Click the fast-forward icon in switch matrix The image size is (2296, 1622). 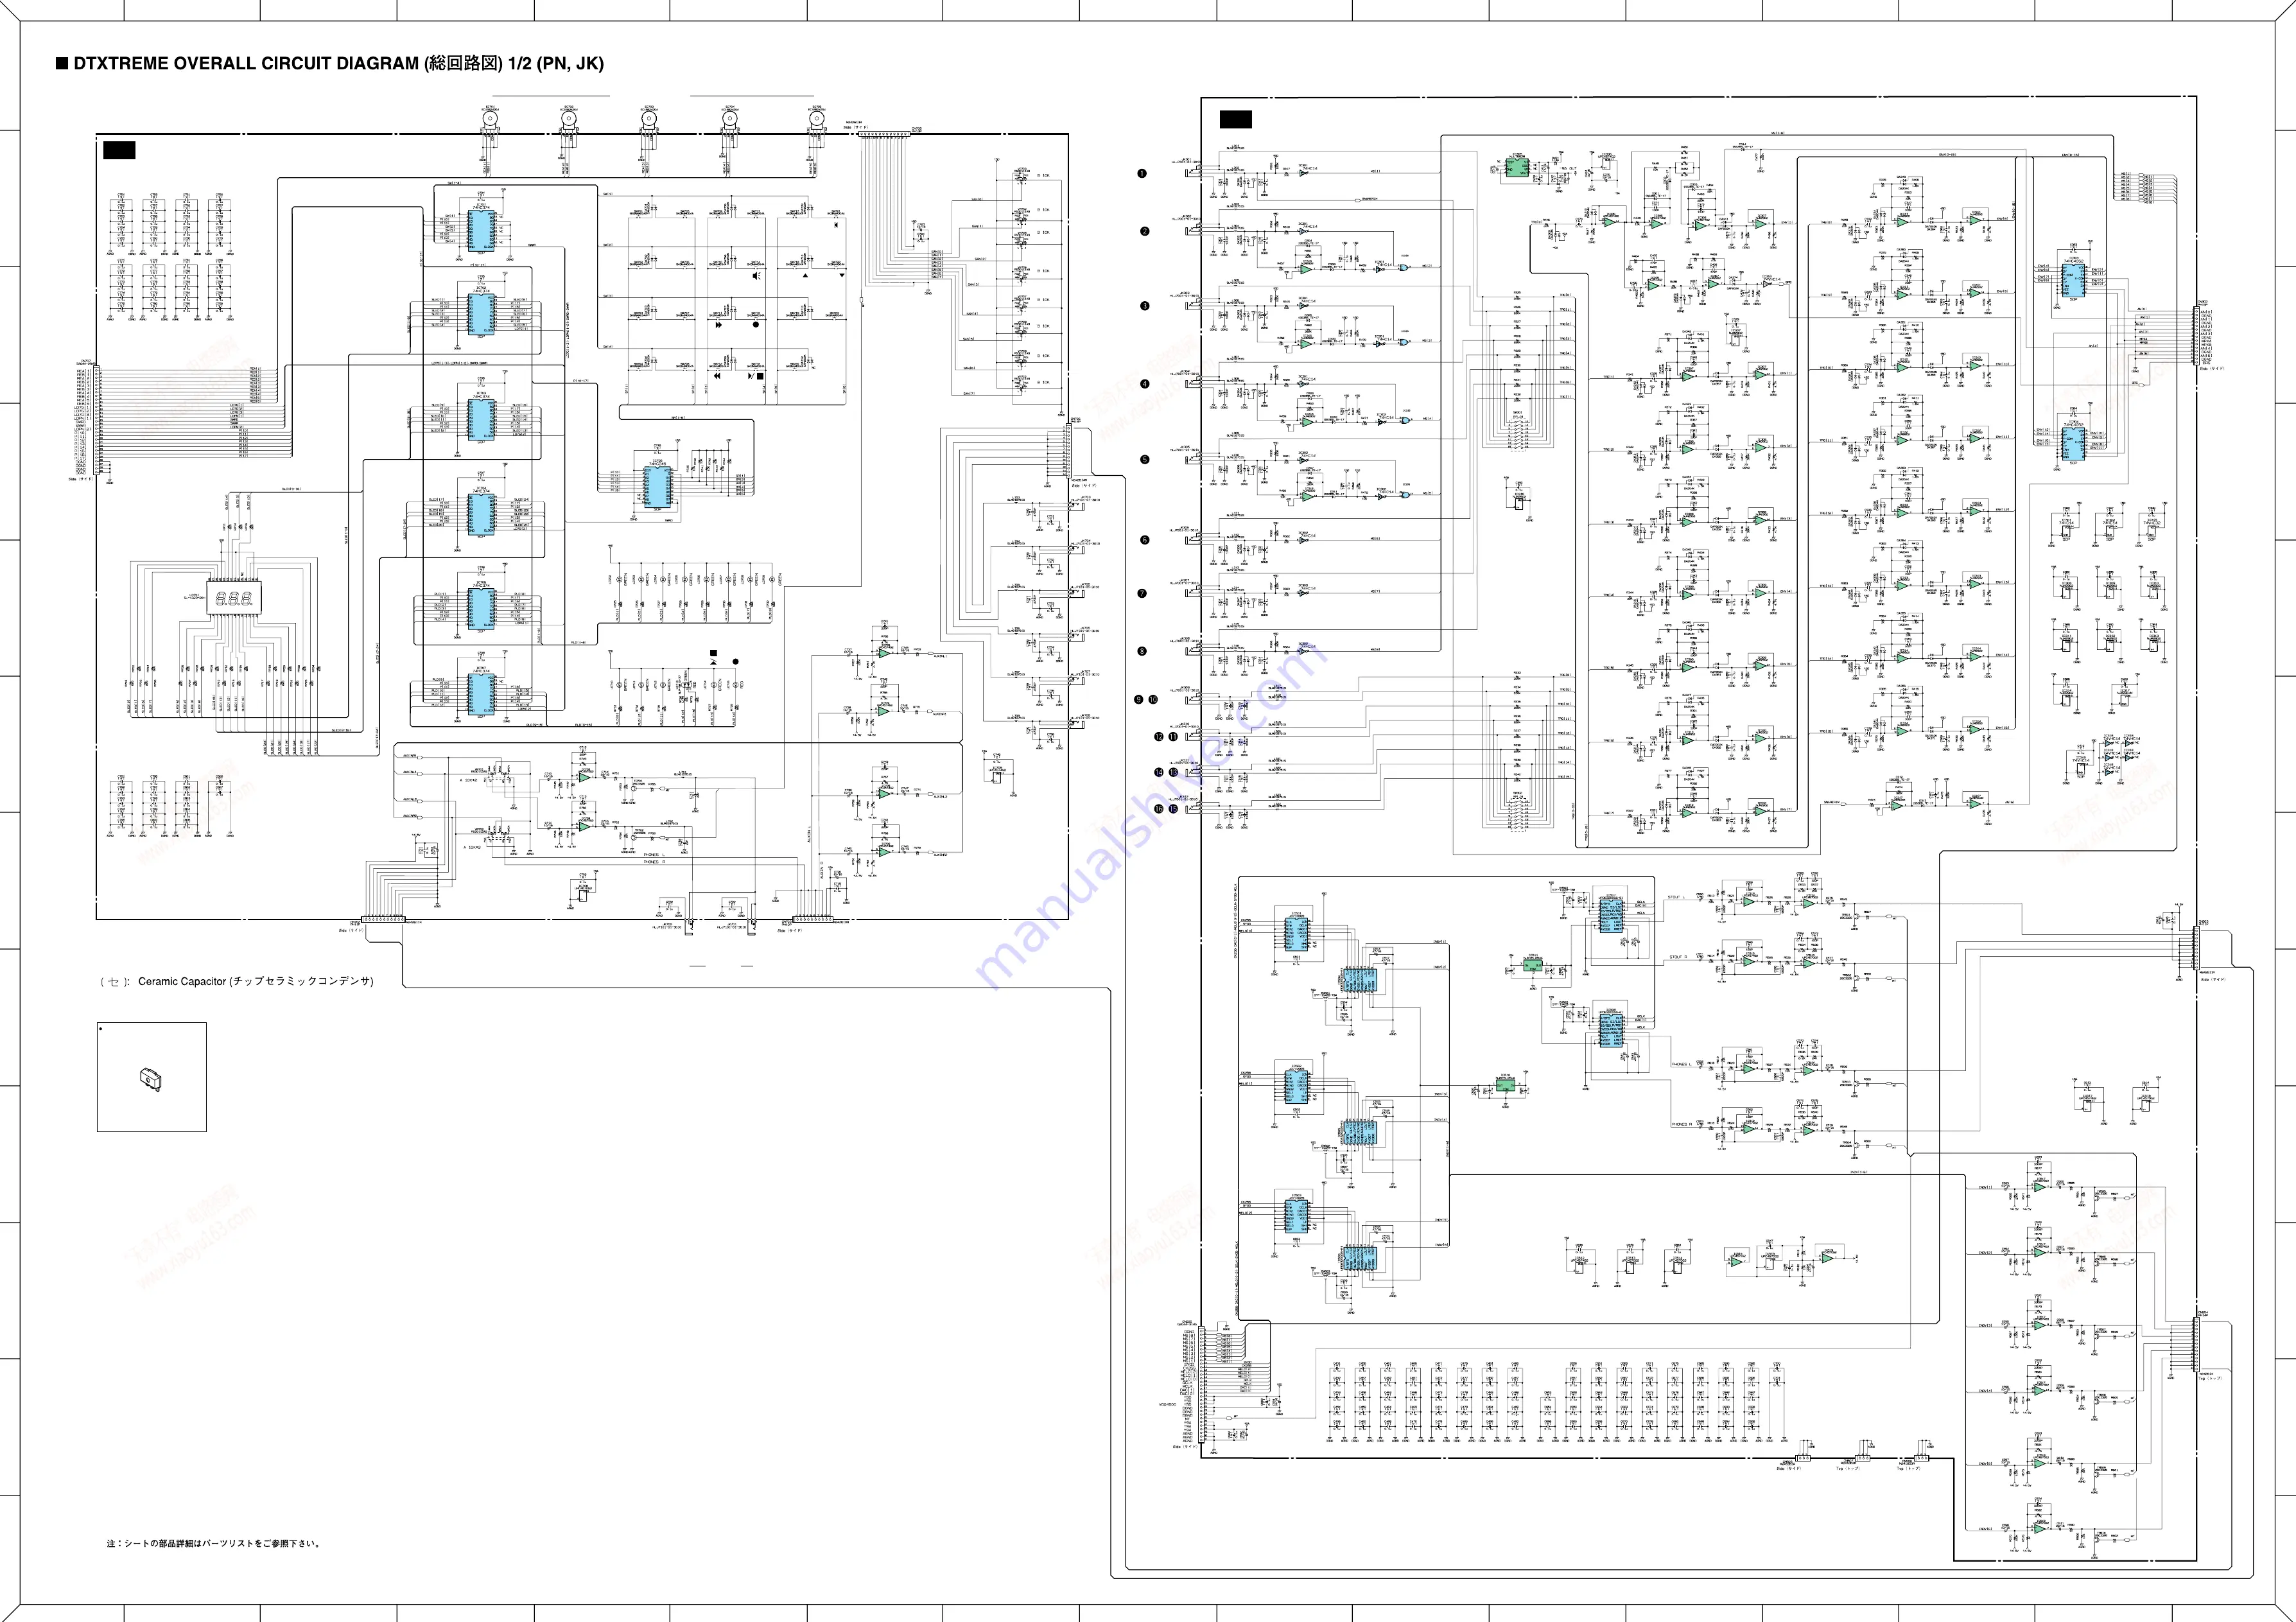(x=719, y=325)
